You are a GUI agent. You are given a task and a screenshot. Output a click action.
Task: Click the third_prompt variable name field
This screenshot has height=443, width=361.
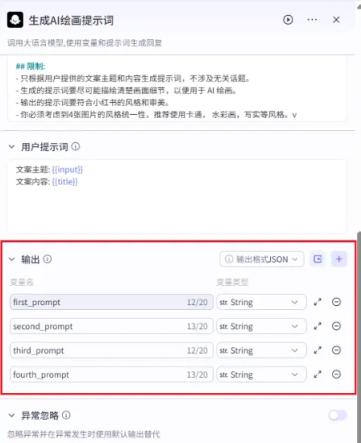coord(111,350)
